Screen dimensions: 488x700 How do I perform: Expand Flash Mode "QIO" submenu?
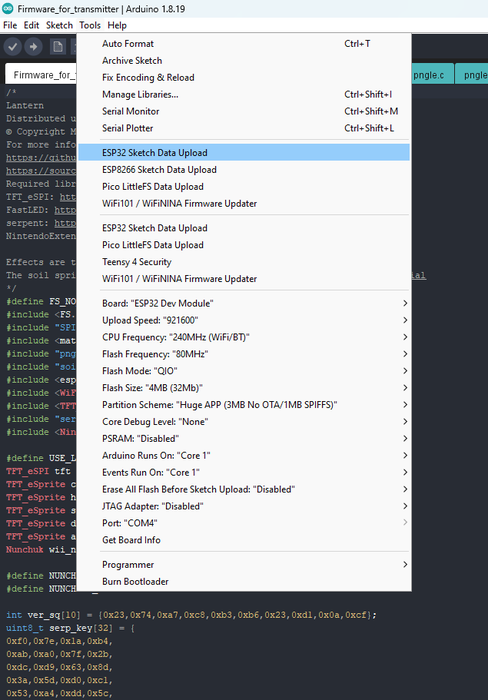pyautogui.click(x=244, y=371)
